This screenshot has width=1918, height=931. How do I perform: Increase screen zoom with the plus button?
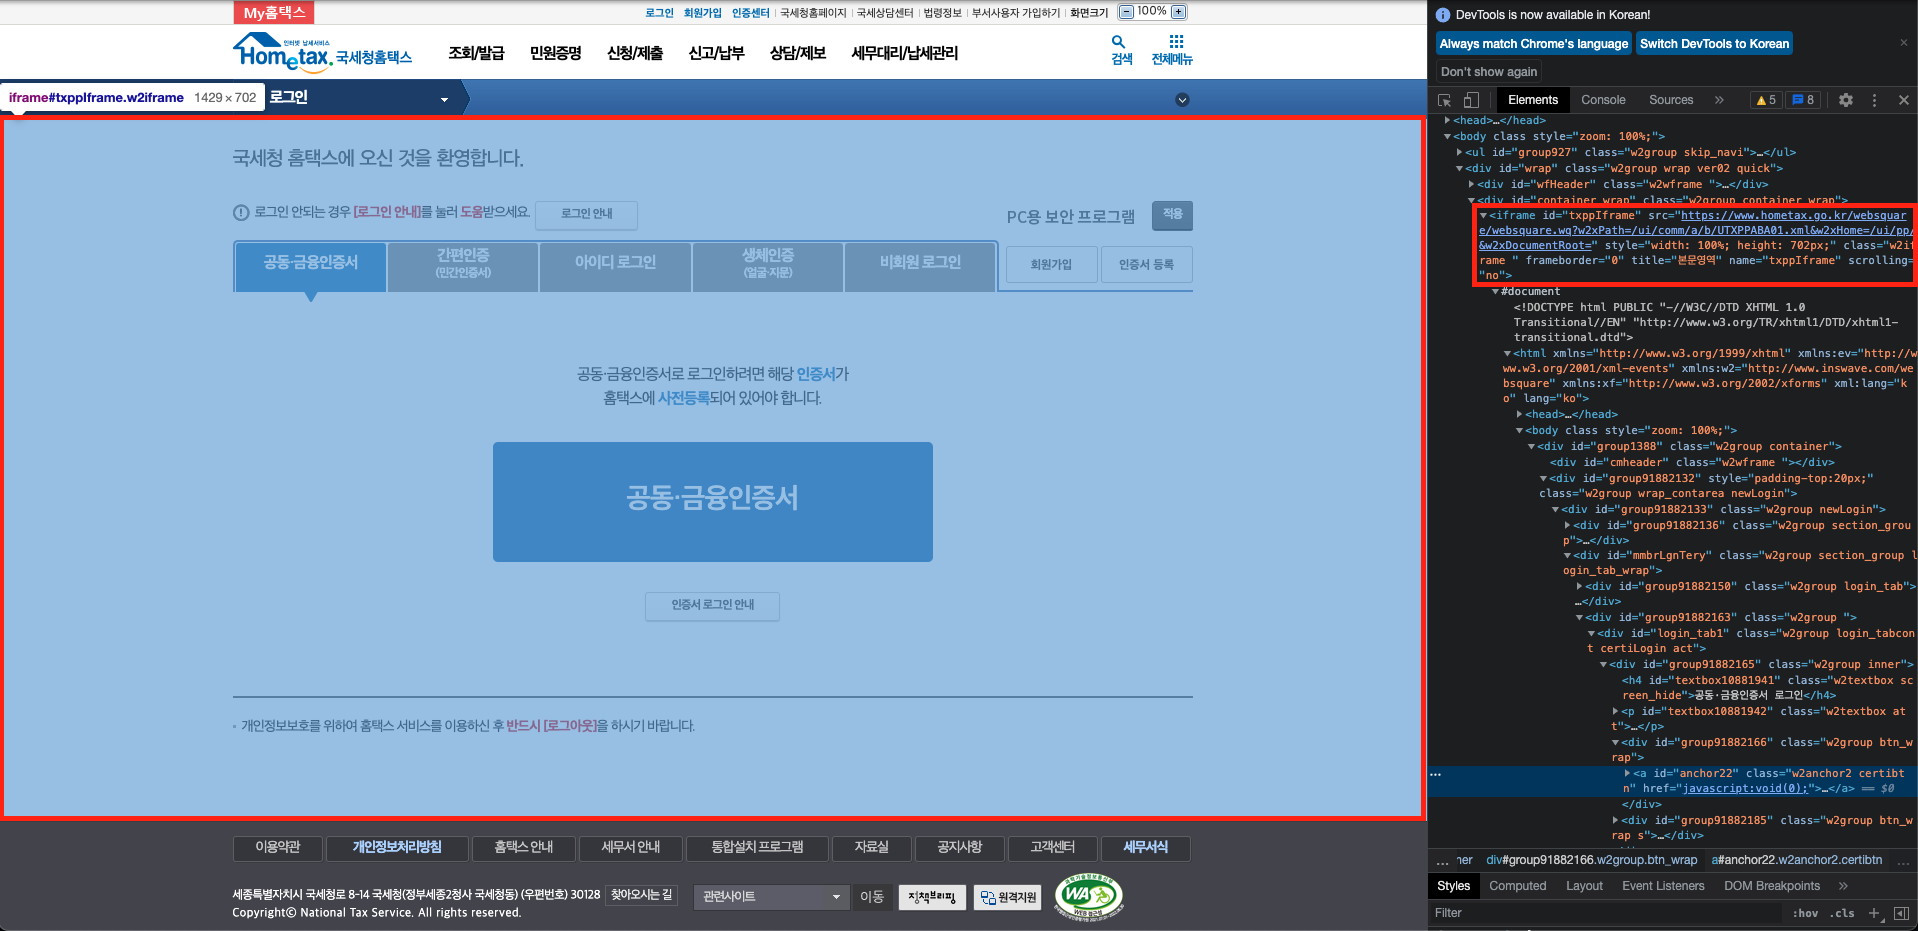(1179, 12)
